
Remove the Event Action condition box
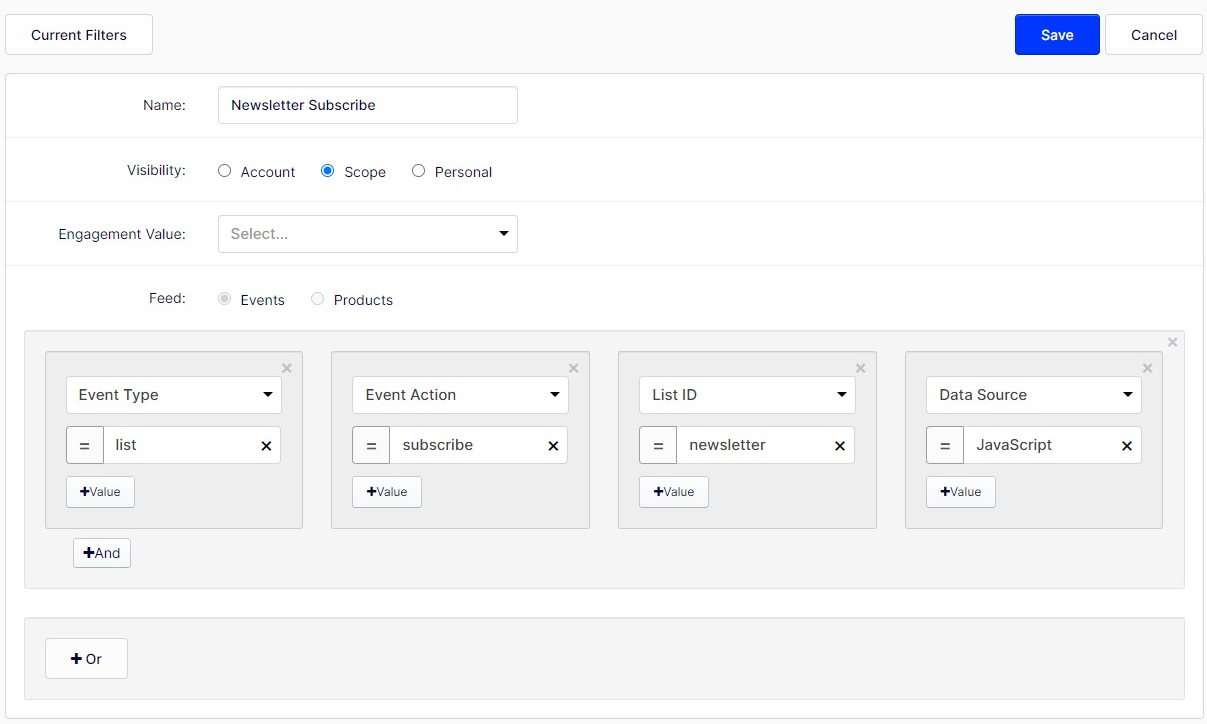(574, 368)
